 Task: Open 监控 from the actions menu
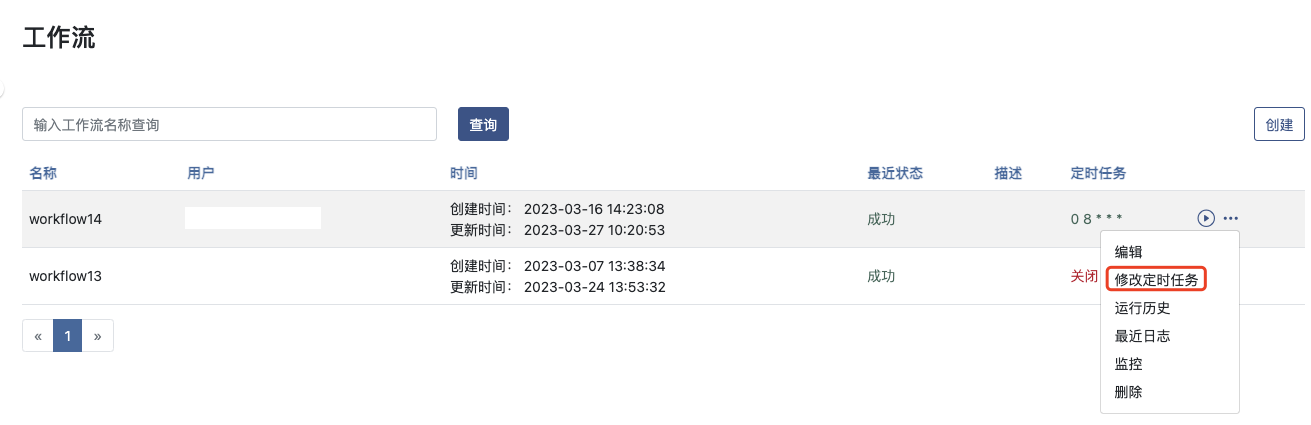pos(1128,364)
